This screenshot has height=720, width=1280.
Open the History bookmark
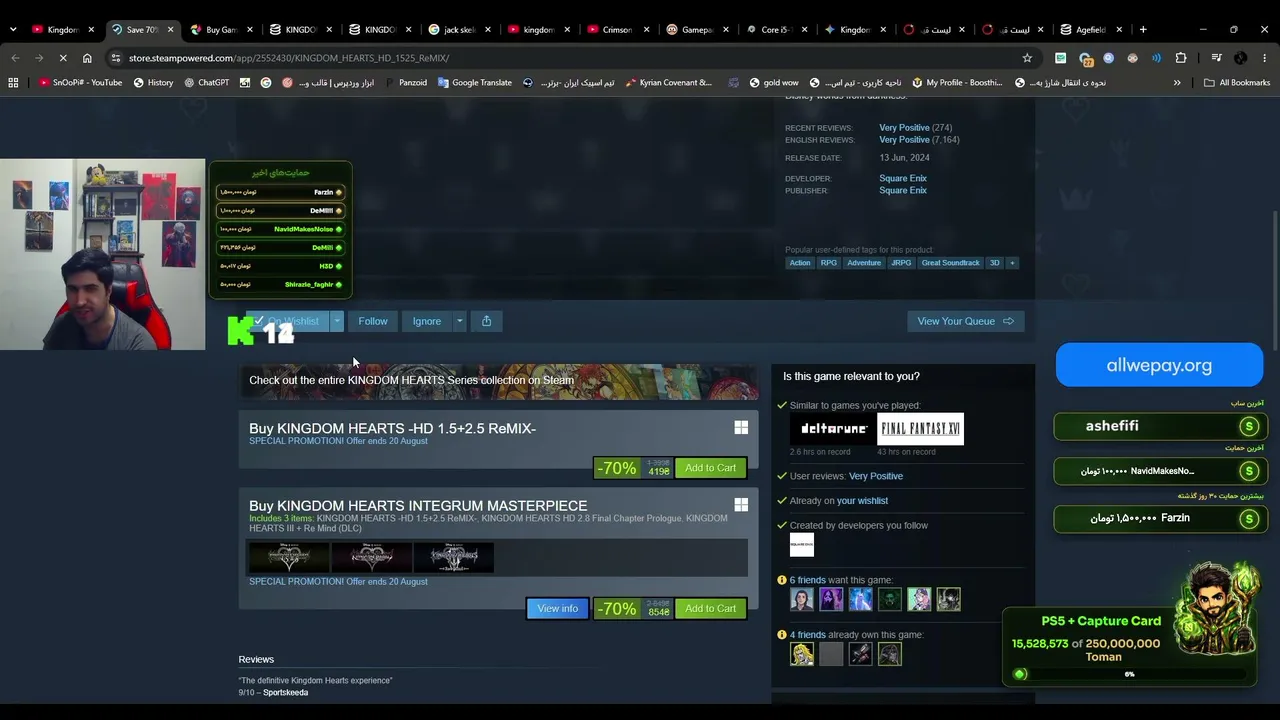pos(153,83)
